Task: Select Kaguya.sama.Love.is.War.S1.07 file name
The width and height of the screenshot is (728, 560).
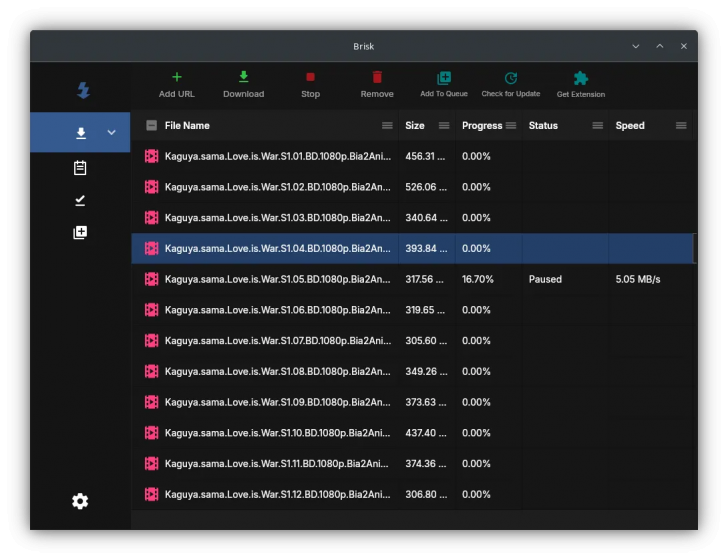Action: coord(278,341)
